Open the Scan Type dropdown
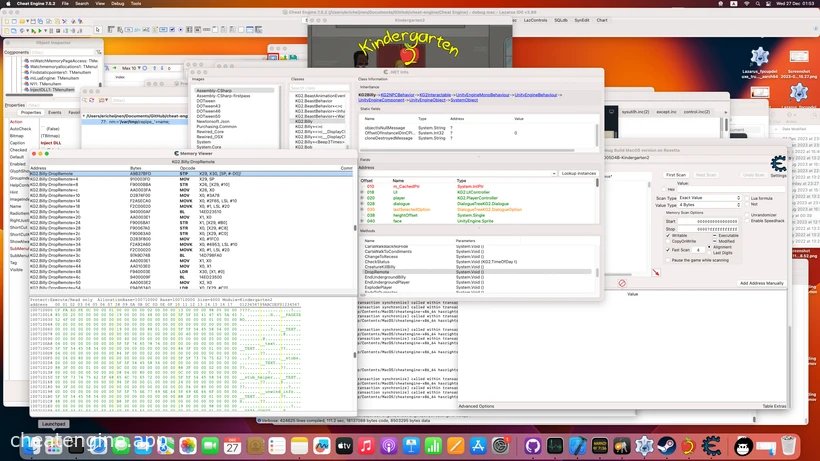The height and width of the screenshot is (461, 820). 710,198
